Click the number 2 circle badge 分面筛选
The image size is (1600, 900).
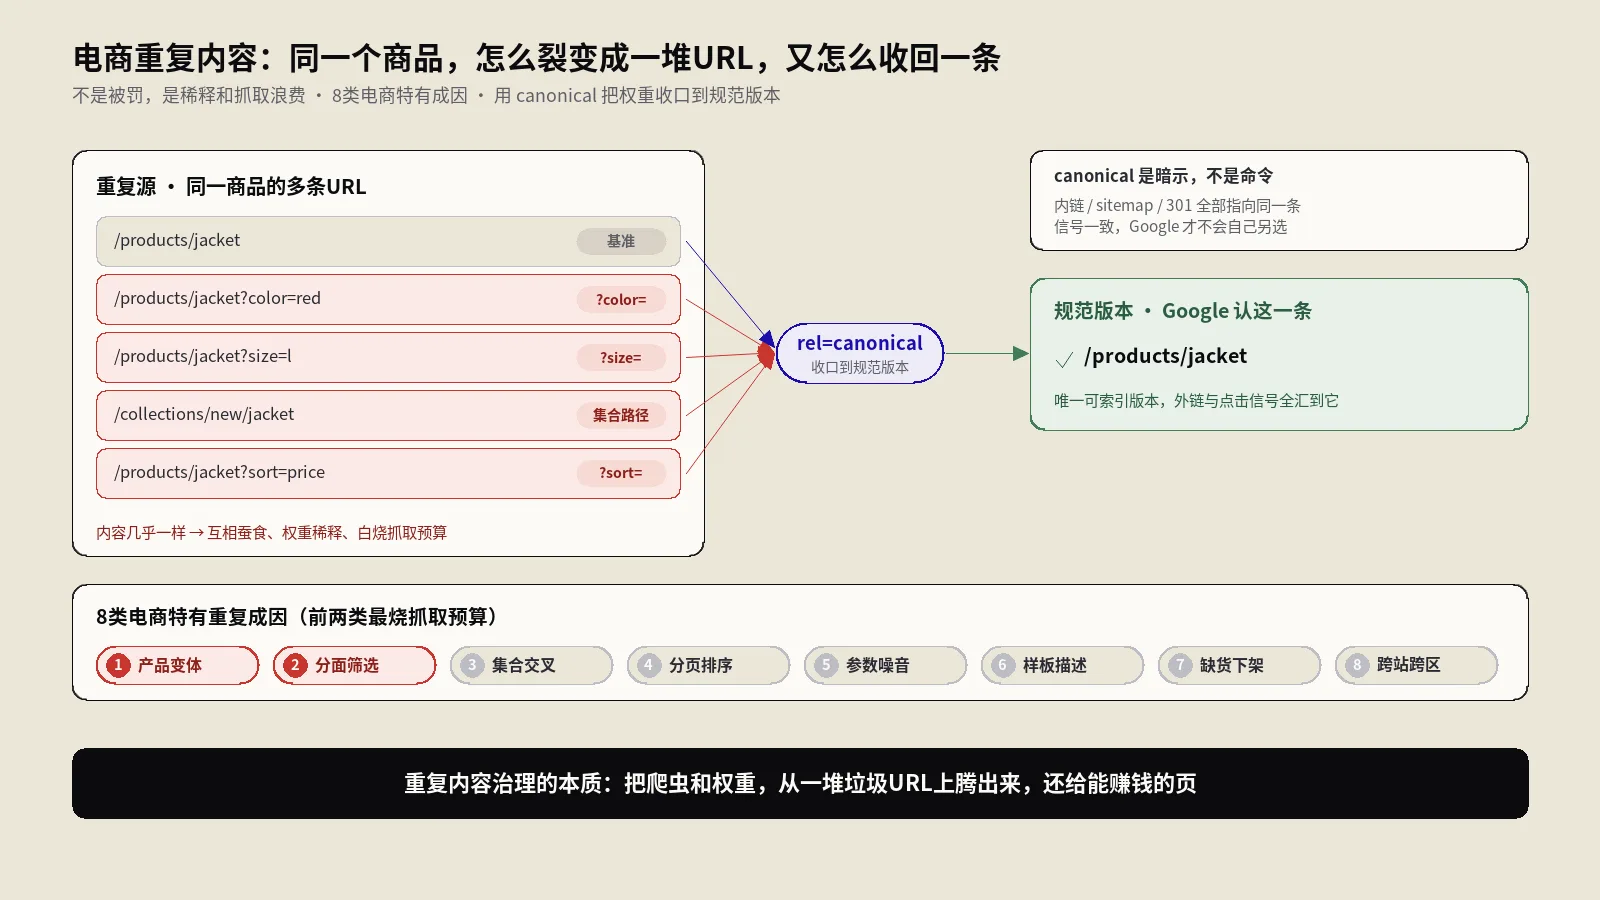click(295, 665)
